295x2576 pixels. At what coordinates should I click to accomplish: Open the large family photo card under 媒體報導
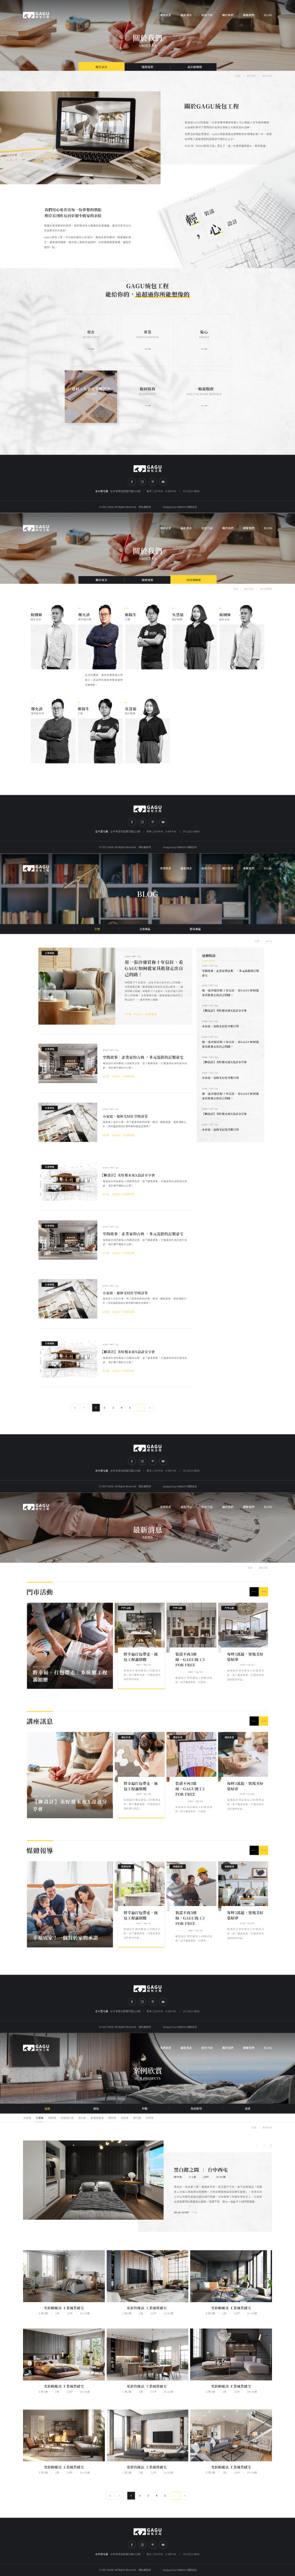(69, 1904)
